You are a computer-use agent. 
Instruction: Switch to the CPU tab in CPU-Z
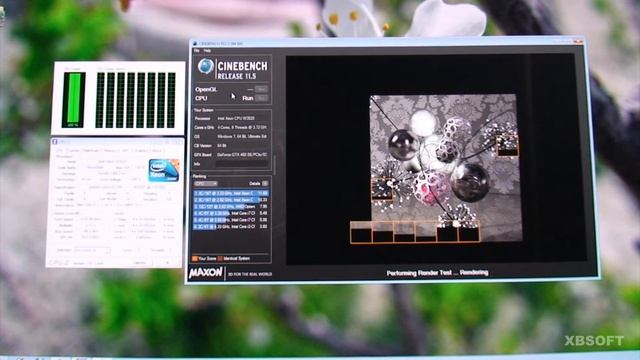[x=60, y=151]
